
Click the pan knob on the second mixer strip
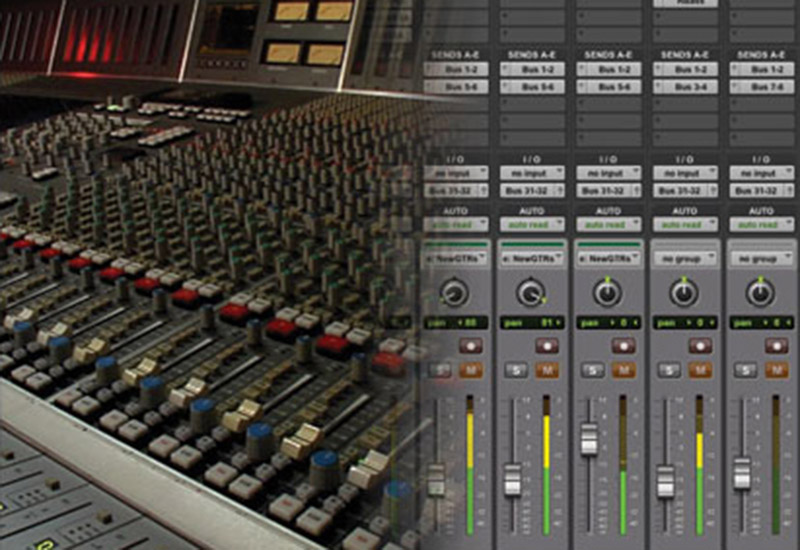click(x=531, y=293)
